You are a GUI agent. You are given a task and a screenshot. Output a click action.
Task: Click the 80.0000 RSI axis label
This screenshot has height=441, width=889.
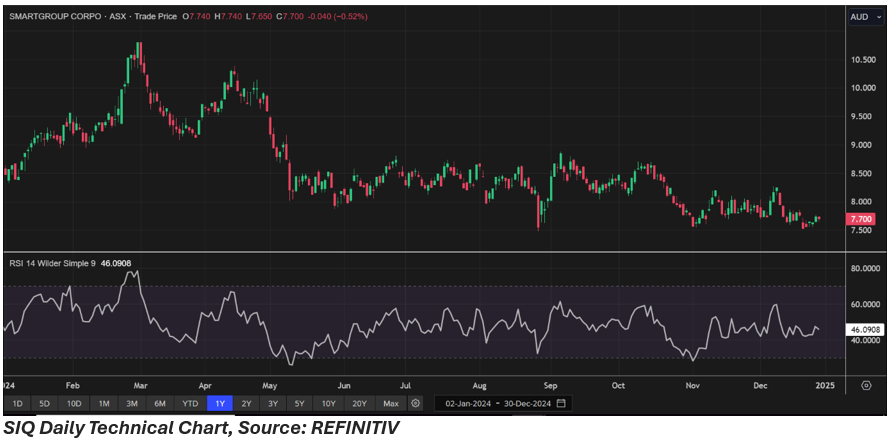(864, 269)
